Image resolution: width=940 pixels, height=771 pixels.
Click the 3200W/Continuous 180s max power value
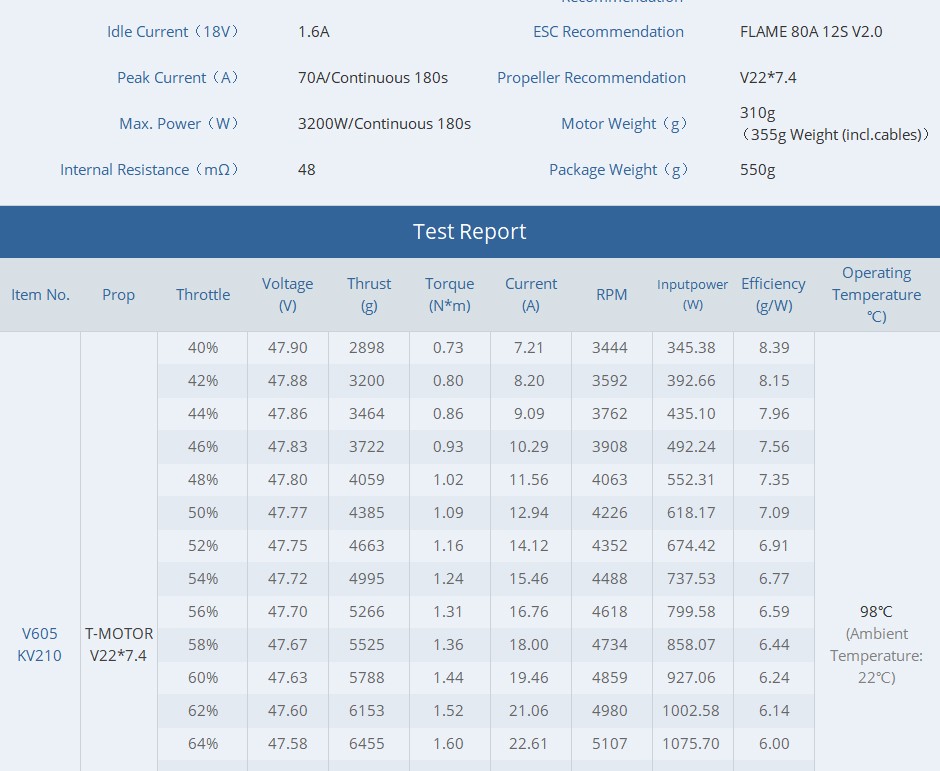384,124
